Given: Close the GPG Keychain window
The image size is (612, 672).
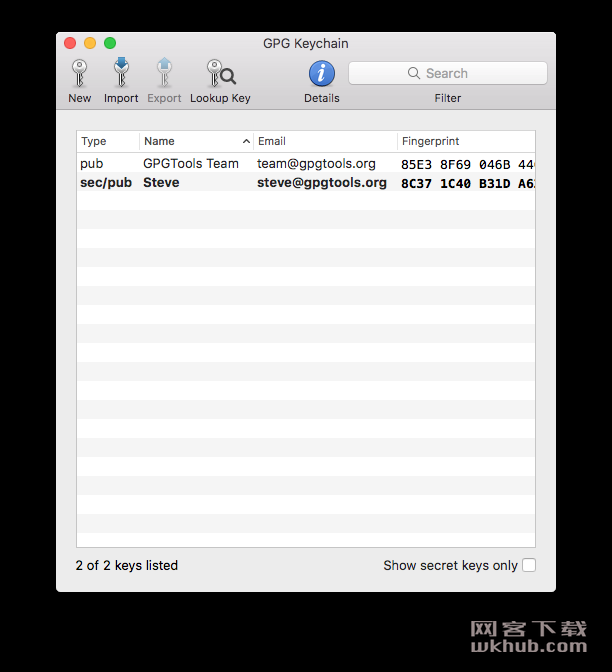Looking at the screenshot, I should 70,43.
